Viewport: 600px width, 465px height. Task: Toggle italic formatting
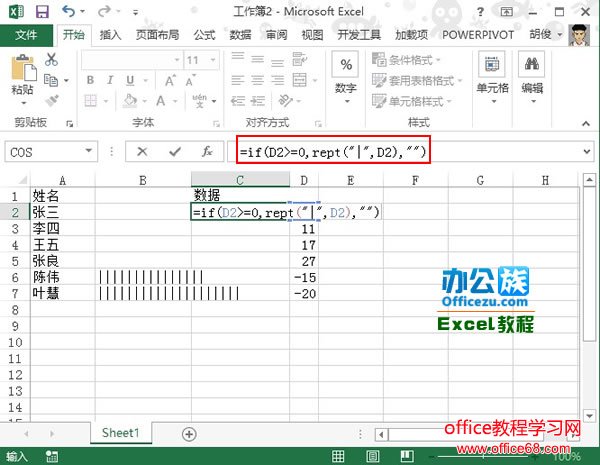tap(110, 80)
